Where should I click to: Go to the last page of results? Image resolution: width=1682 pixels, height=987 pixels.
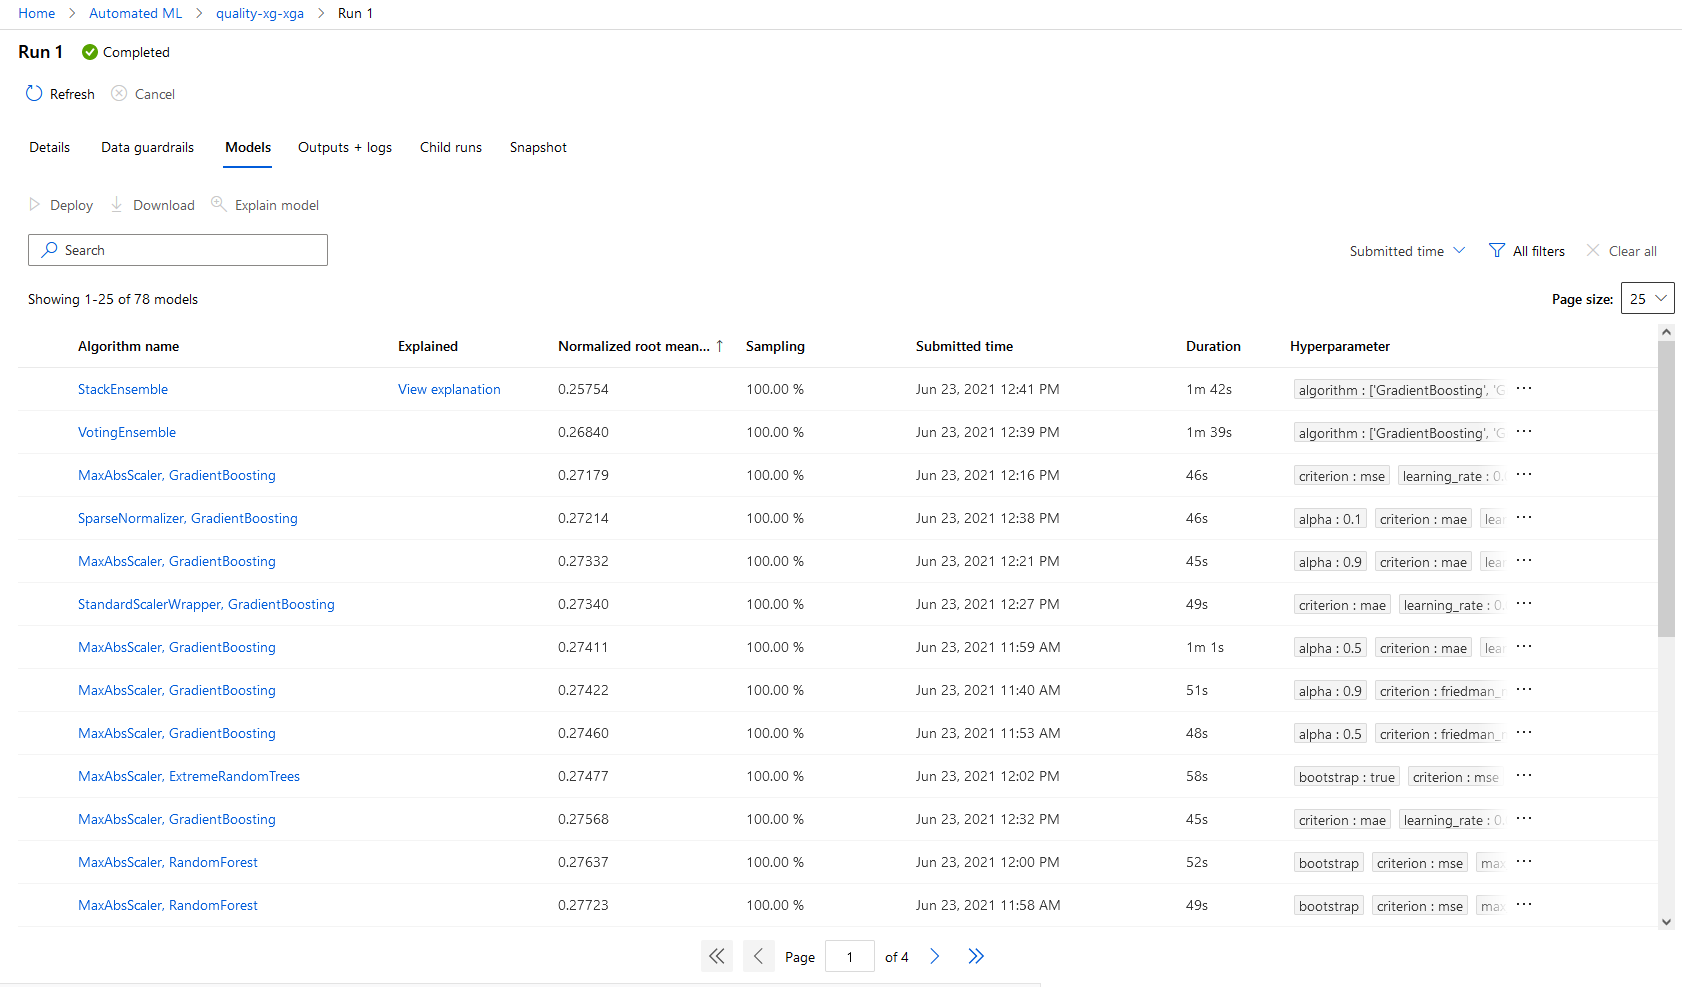tap(976, 956)
